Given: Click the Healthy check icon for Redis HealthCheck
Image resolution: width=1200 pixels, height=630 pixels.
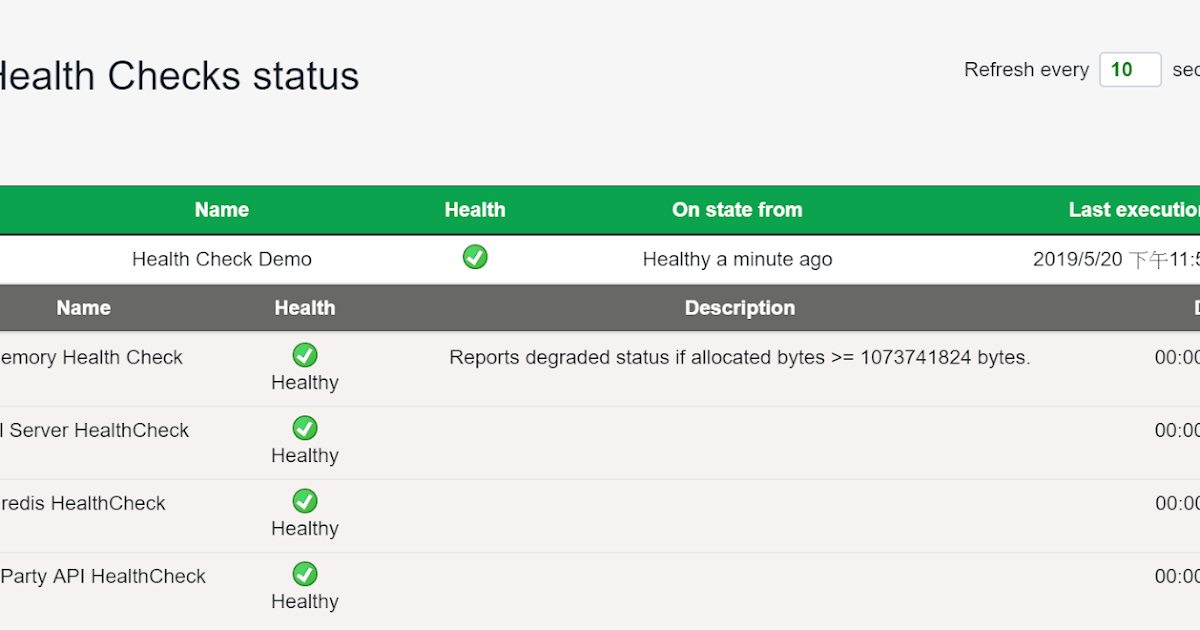Looking at the screenshot, I should 304,501.
